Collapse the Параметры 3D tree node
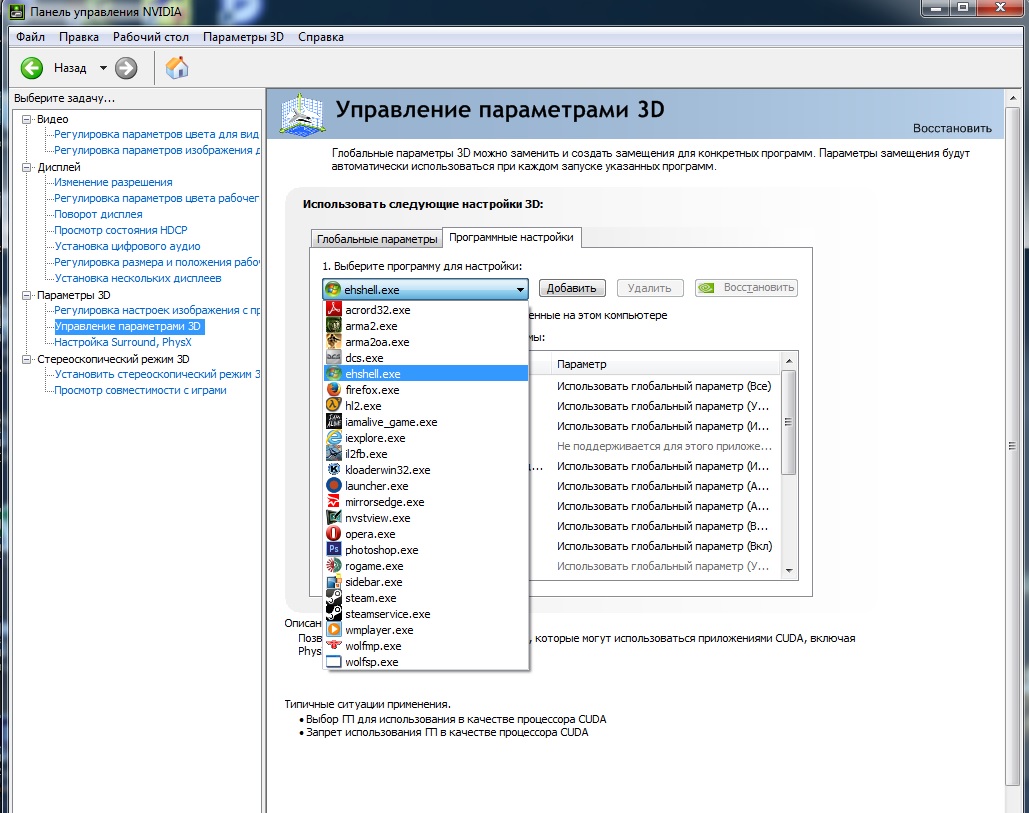1029x813 pixels. pos(27,295)
